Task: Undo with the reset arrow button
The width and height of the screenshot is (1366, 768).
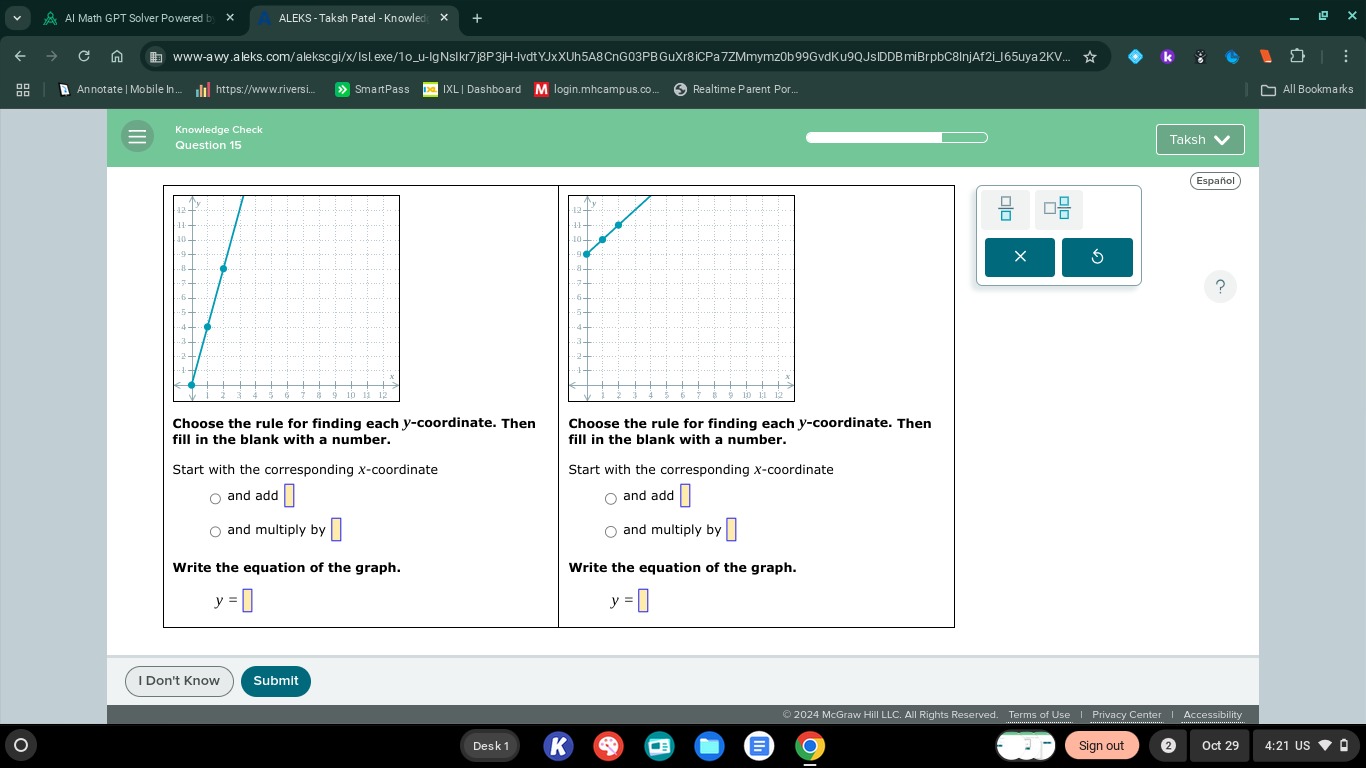Action: pyautogui.click(x=1097, y=257)
